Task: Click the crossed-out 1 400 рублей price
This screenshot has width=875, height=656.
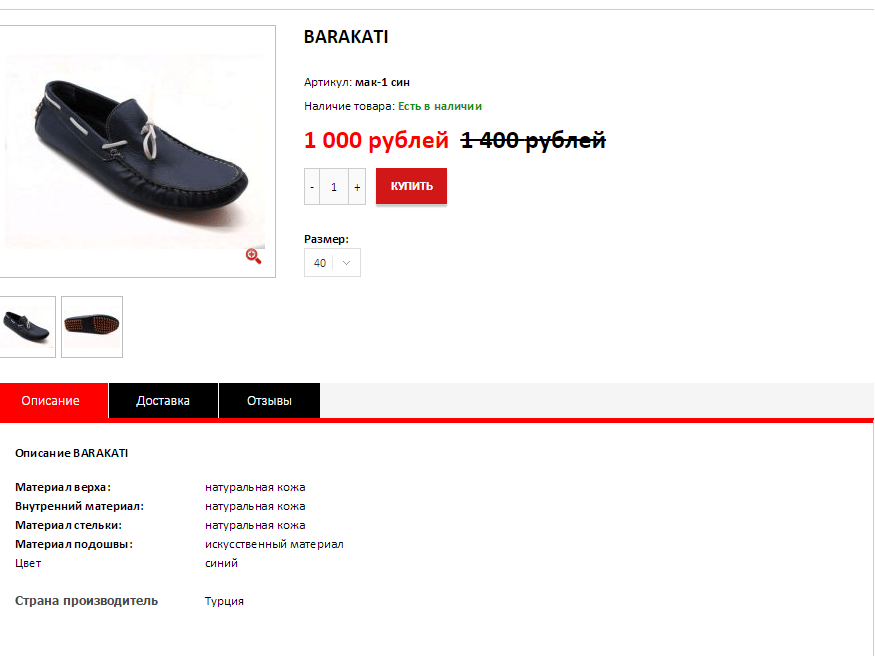Action: click(533, 140)
